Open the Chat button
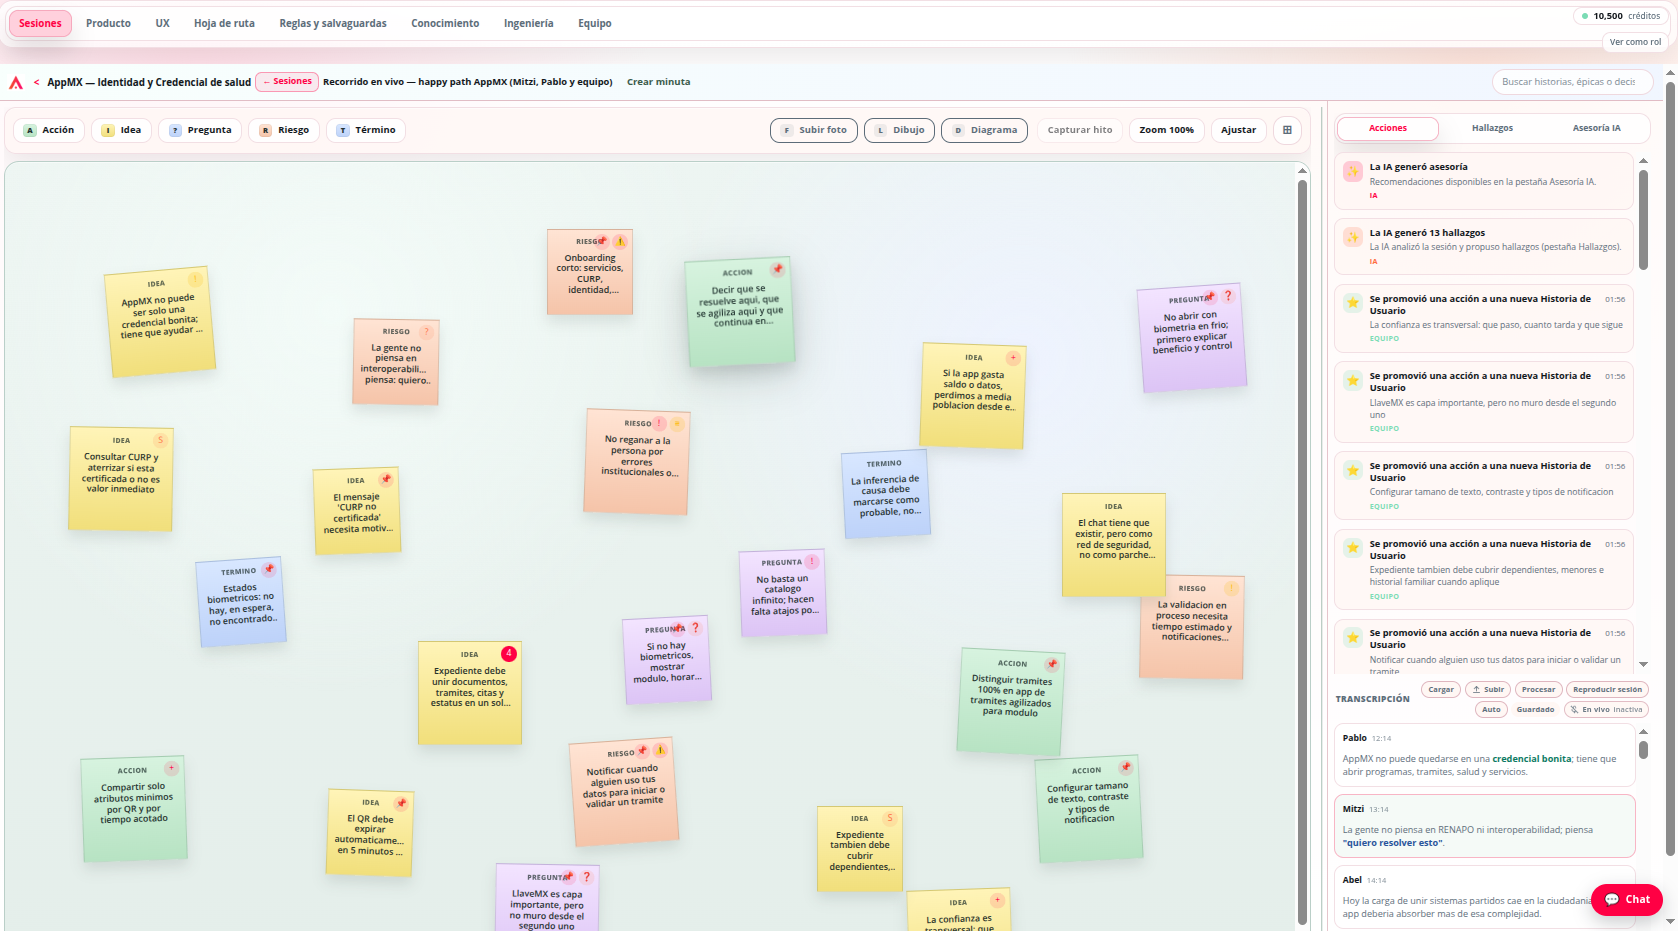This screenshot has height=931, width=1678. [x=1627, y=900]
